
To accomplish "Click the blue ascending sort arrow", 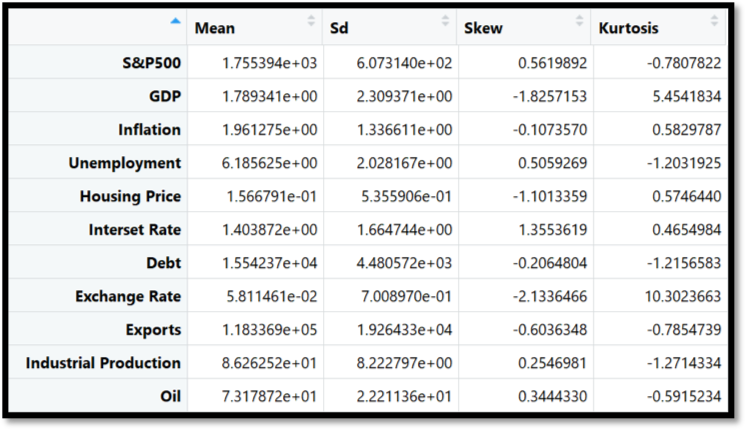I will coord(175,21).
